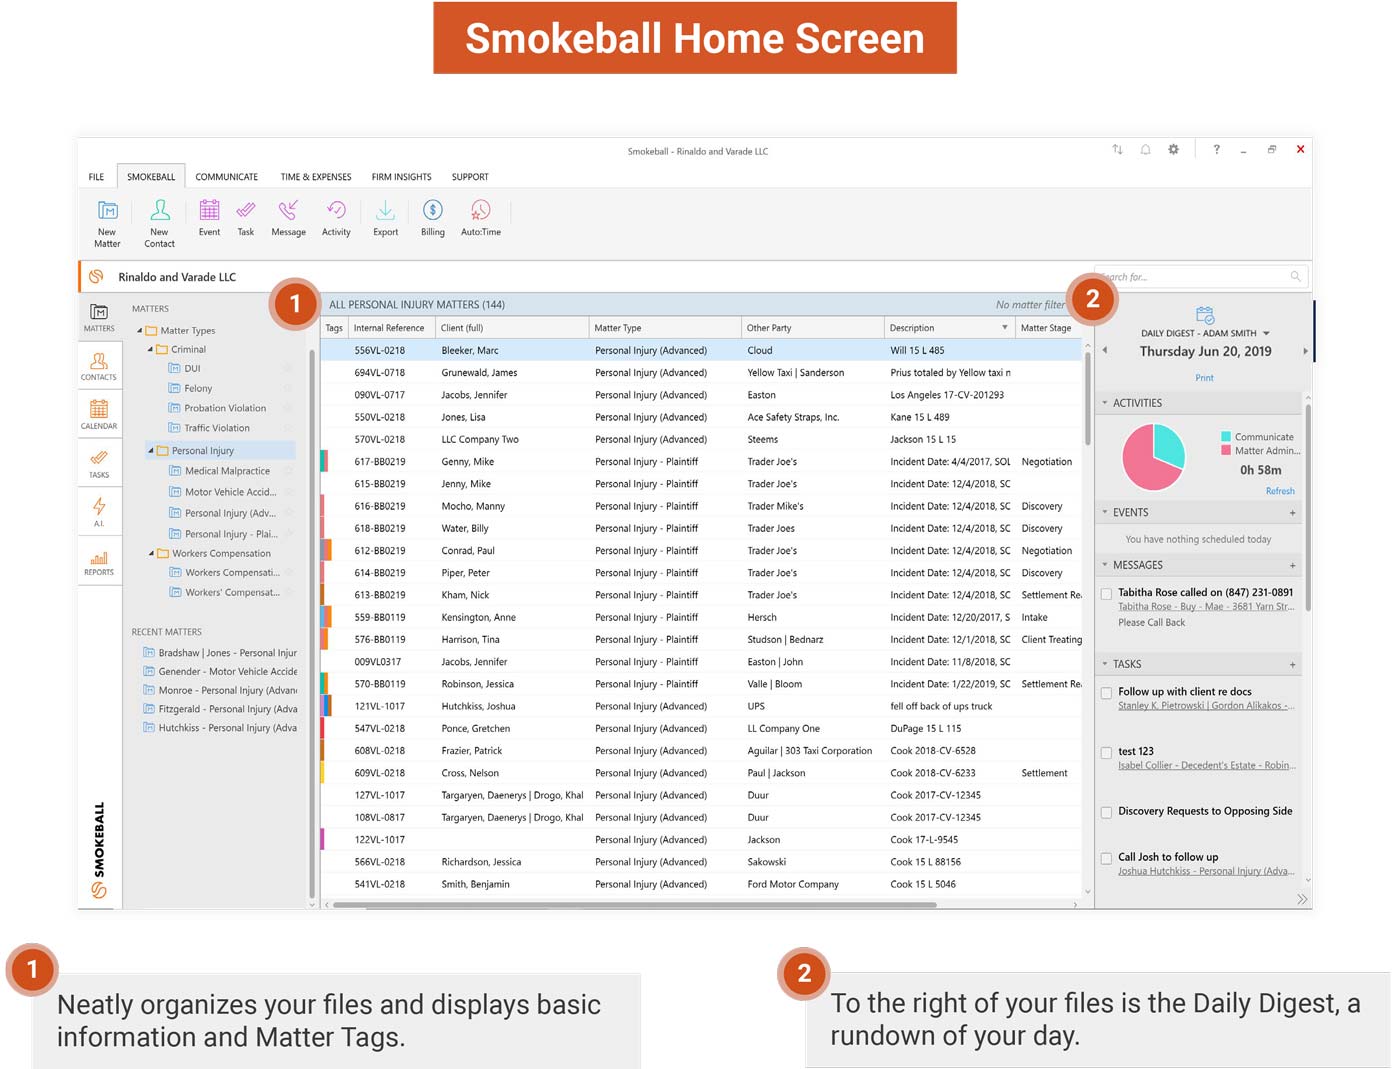The image size is (1400, 1069).
Task: Click the sync arrows icon
Action: pos(1117,149)
